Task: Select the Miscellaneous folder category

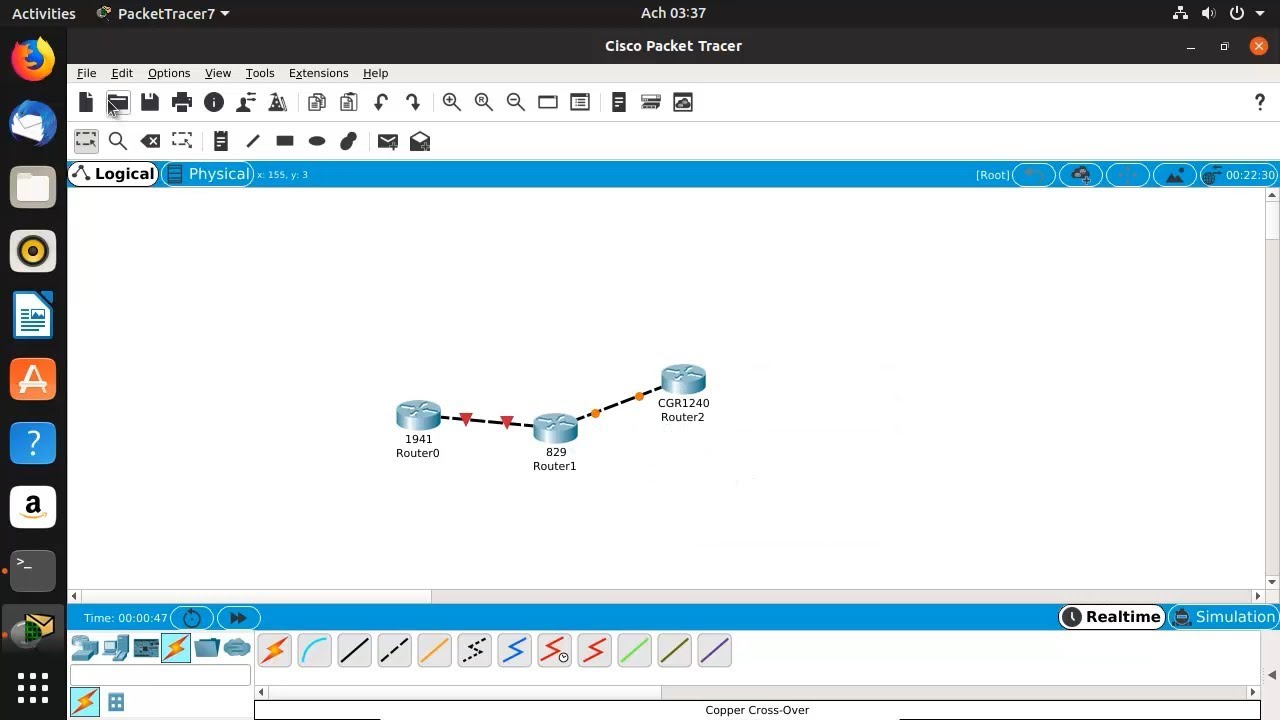Action: point(207,648)
